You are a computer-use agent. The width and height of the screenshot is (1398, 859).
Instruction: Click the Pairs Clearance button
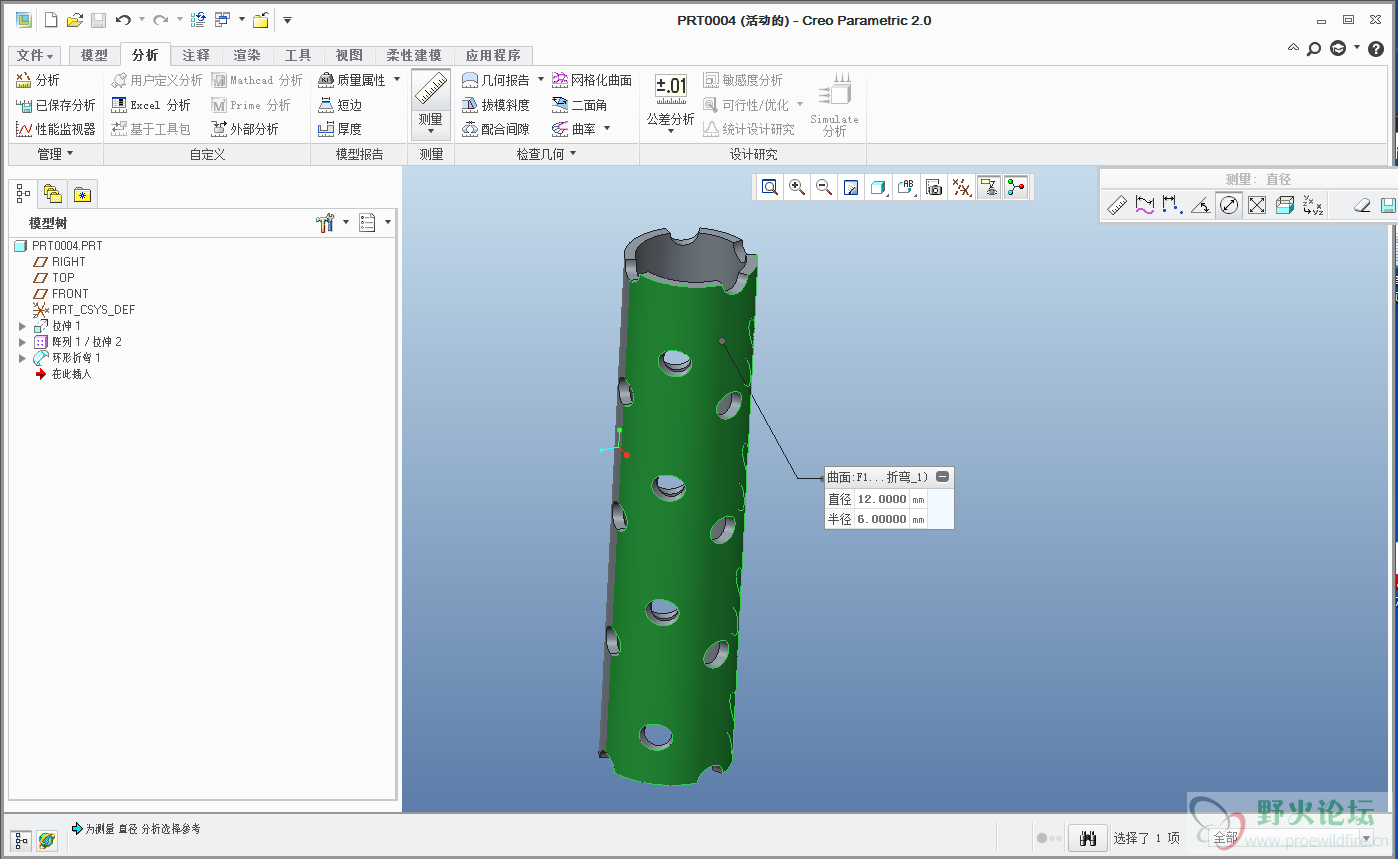coord(496,129)
